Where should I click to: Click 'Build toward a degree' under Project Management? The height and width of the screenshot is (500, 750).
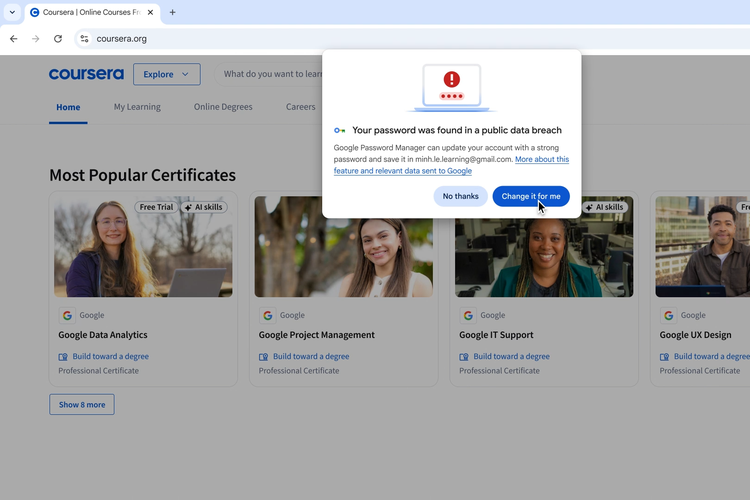click(x=311, y=356)
